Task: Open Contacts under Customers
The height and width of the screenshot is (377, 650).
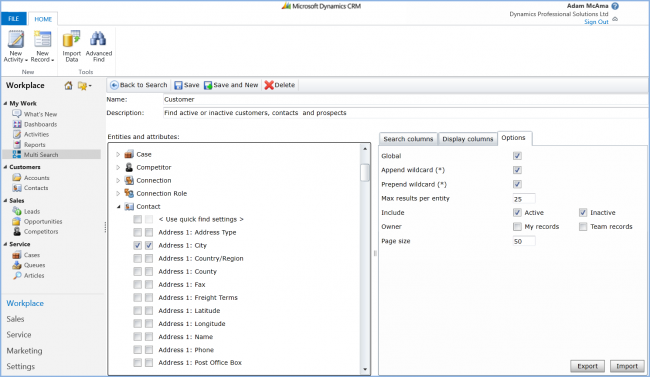Action: [30, 187]
